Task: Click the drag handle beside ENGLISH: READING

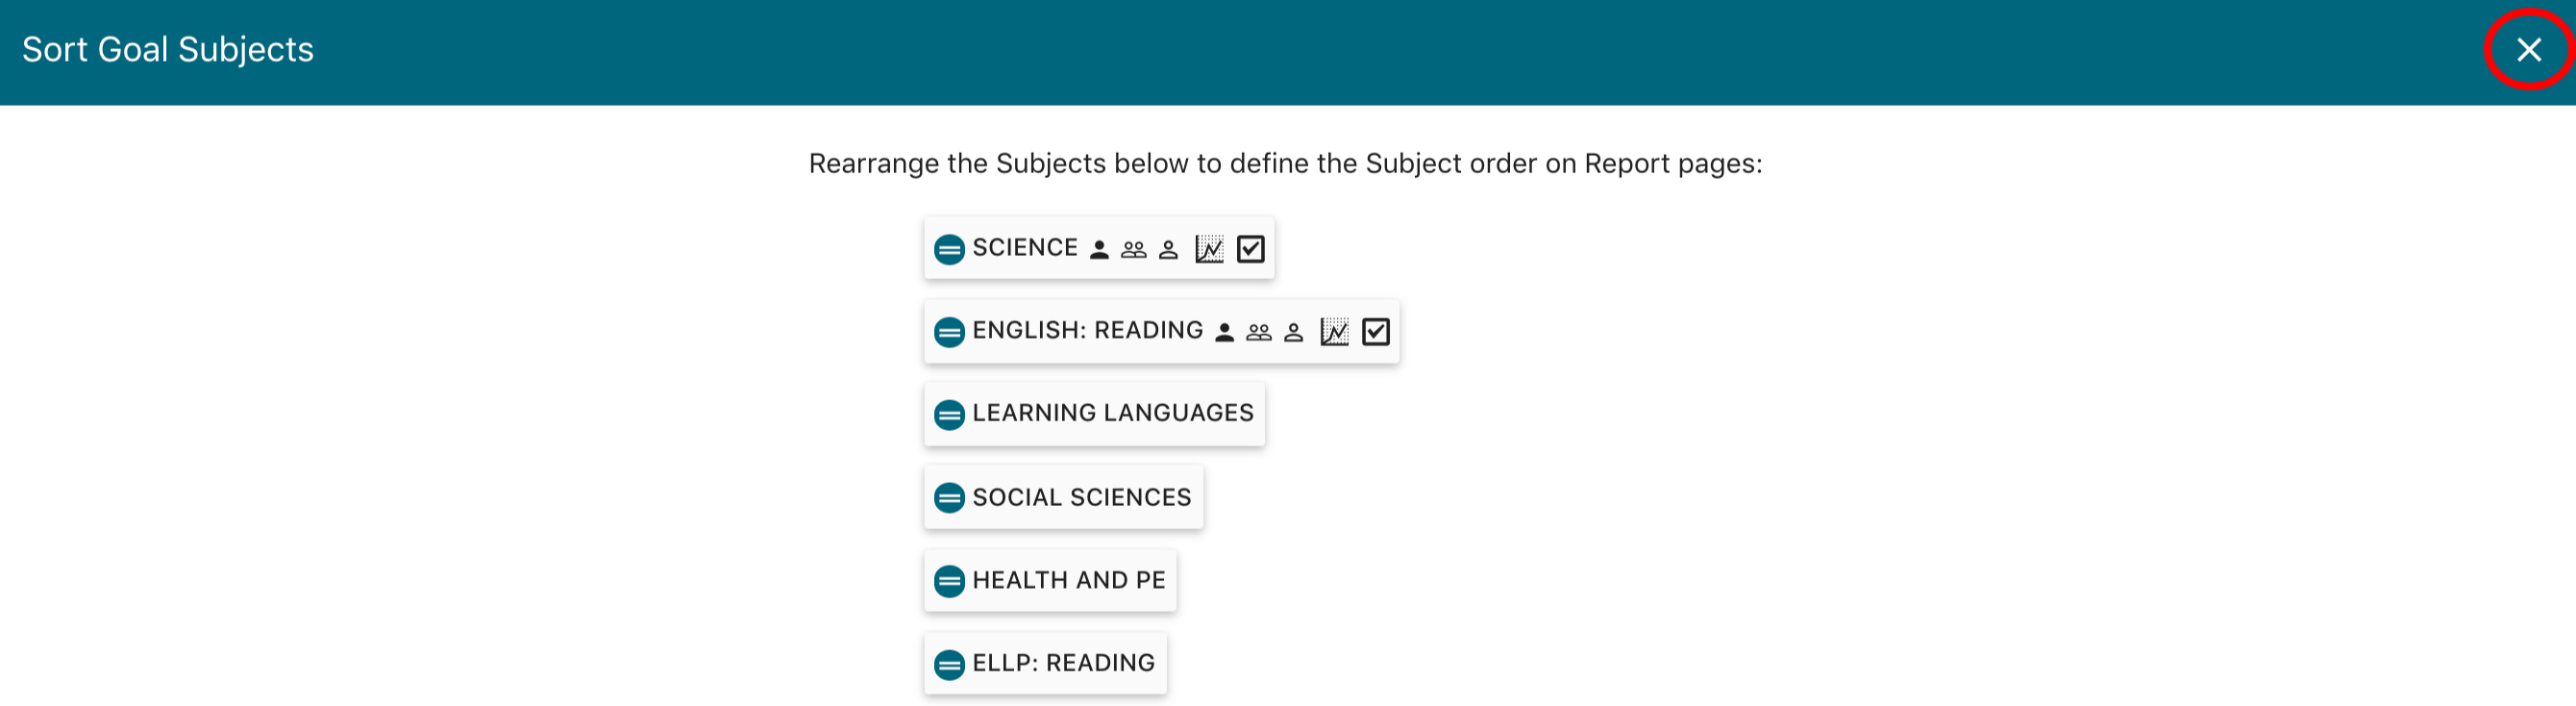Action: click(x=948, y=332)
